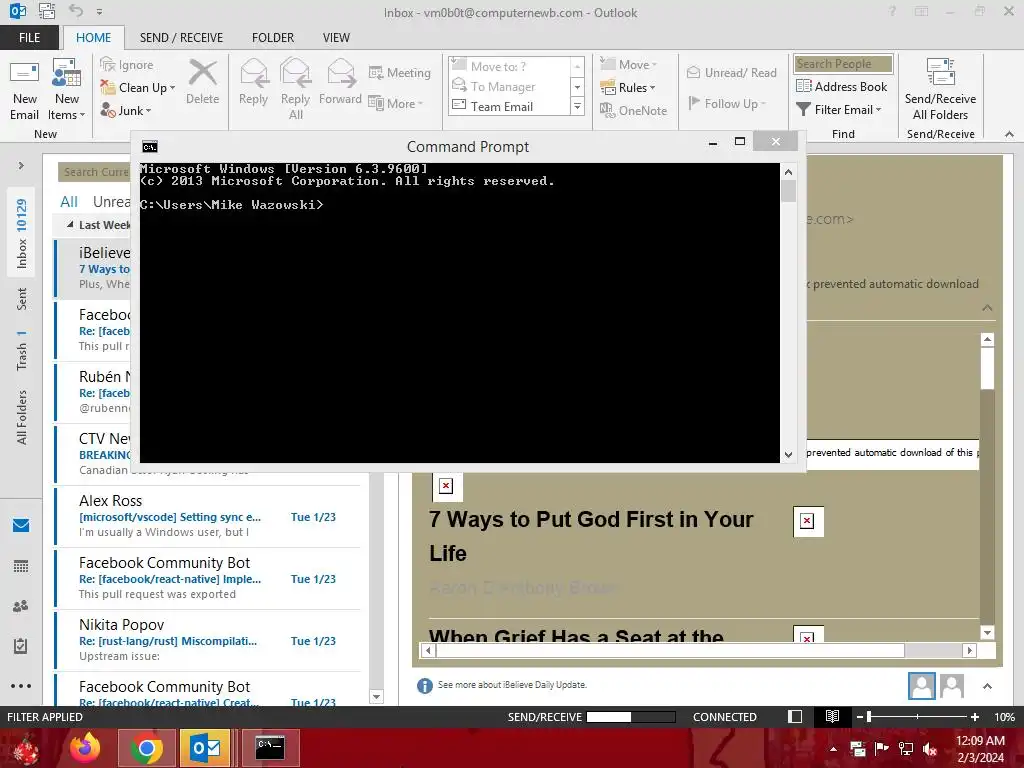Screen dimensions: 1024x768
Task: Open the Rules dropdown
Action: pos(628,88)
